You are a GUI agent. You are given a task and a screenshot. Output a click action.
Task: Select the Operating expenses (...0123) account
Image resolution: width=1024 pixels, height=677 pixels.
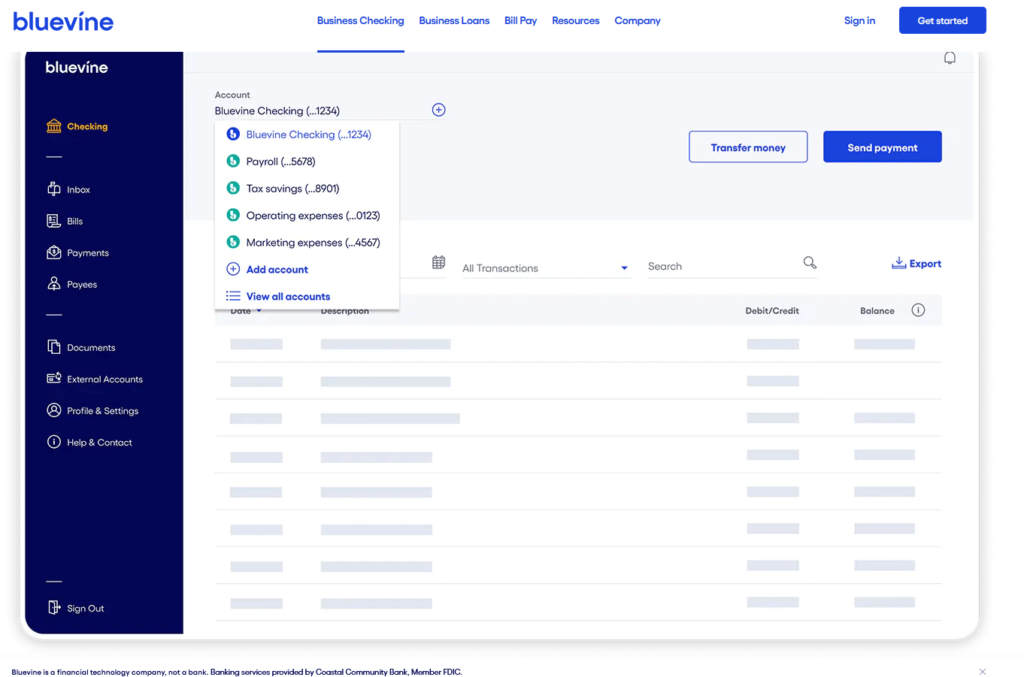(x=307, y=215)
